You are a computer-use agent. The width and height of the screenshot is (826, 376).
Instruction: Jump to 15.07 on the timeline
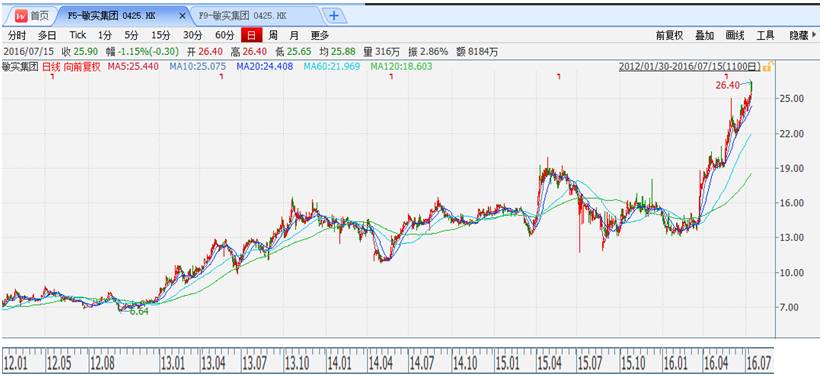tap(591, 363)
